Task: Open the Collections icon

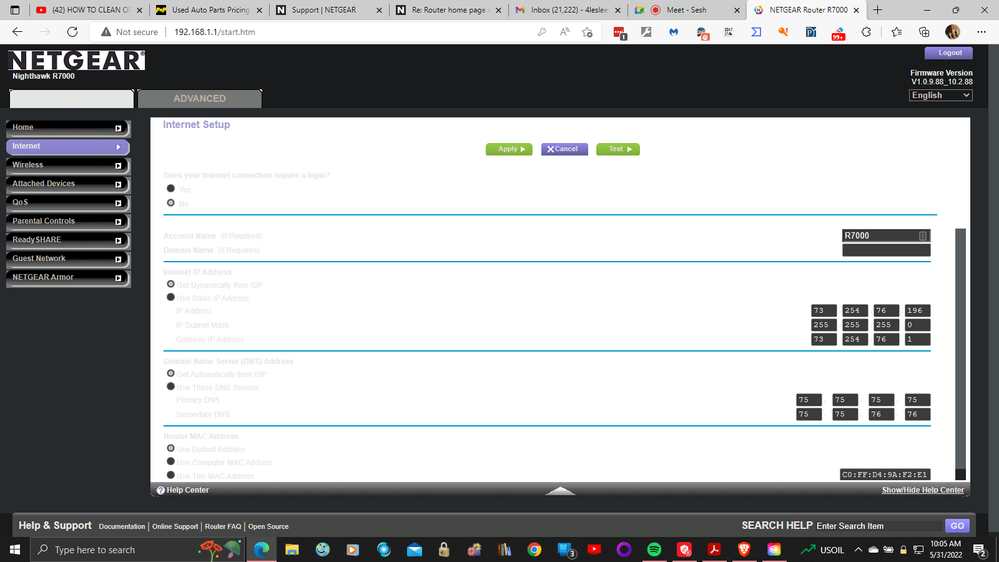Action: [x=924, y=32]
